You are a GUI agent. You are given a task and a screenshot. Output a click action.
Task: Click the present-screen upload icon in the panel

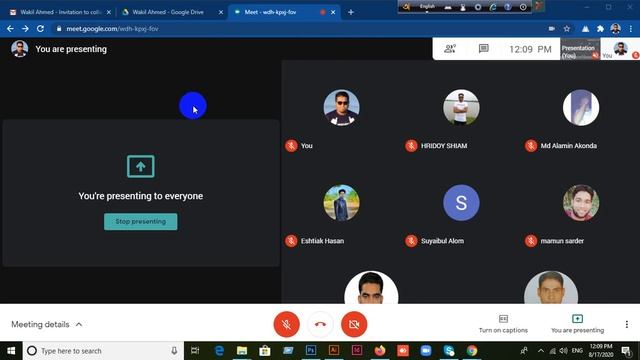click(x=140, y=166)
